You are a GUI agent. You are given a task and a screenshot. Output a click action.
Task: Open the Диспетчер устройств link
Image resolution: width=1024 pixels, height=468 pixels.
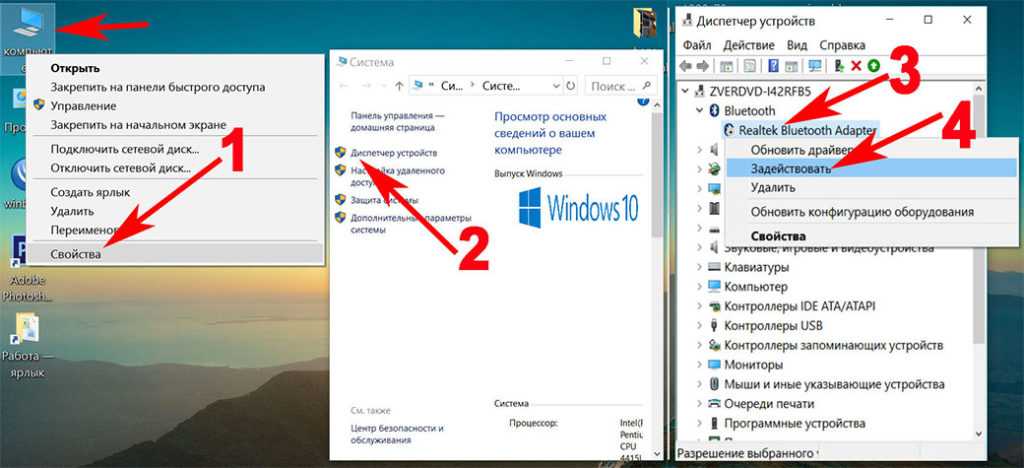tap(393, 152)
